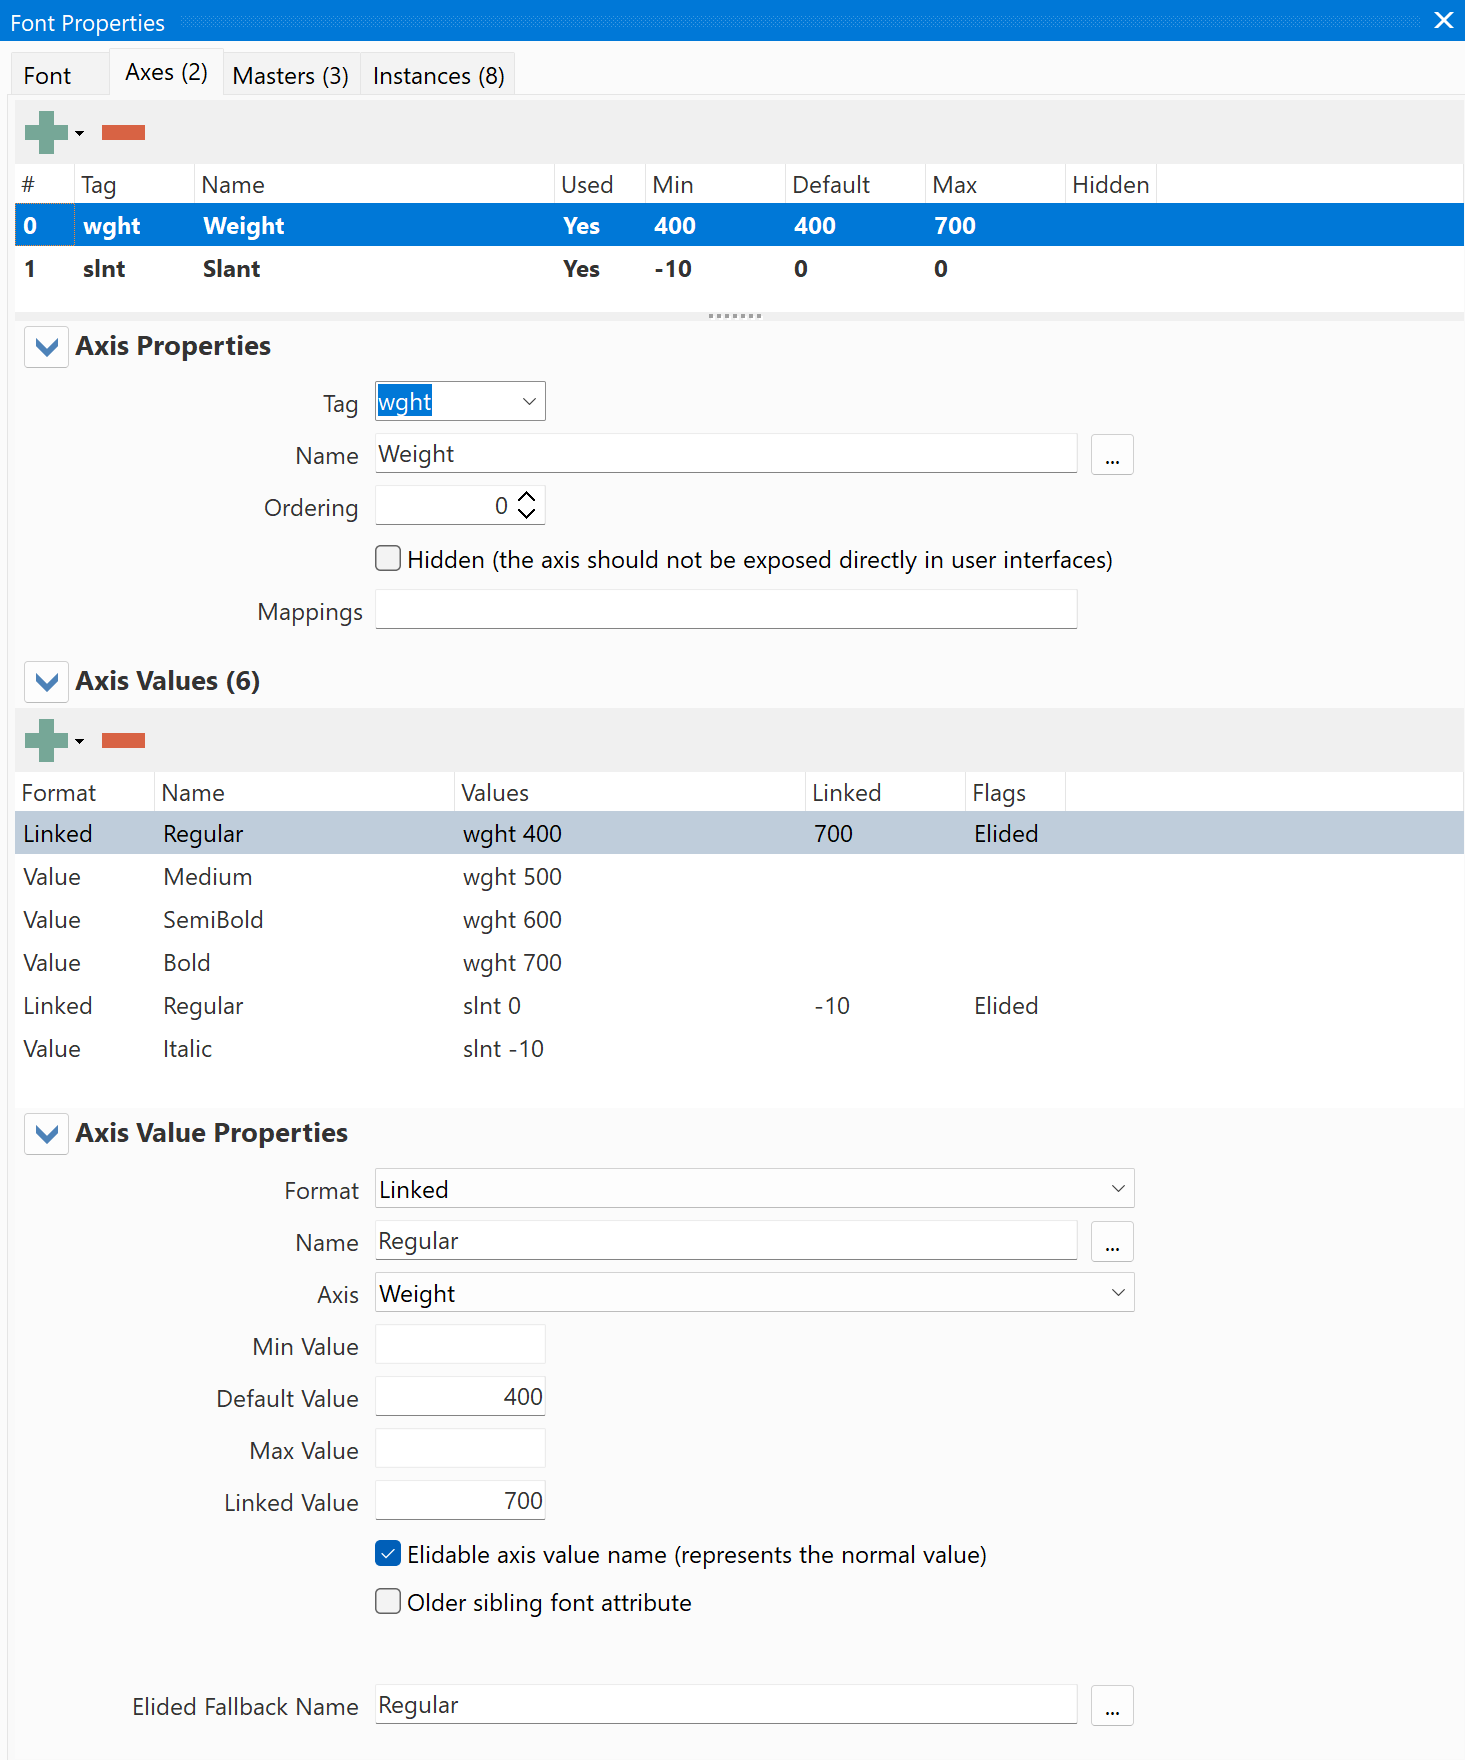Click the Linked column header
Viewport: 1465px width, 1760px height.
click(x=885, y=792)
